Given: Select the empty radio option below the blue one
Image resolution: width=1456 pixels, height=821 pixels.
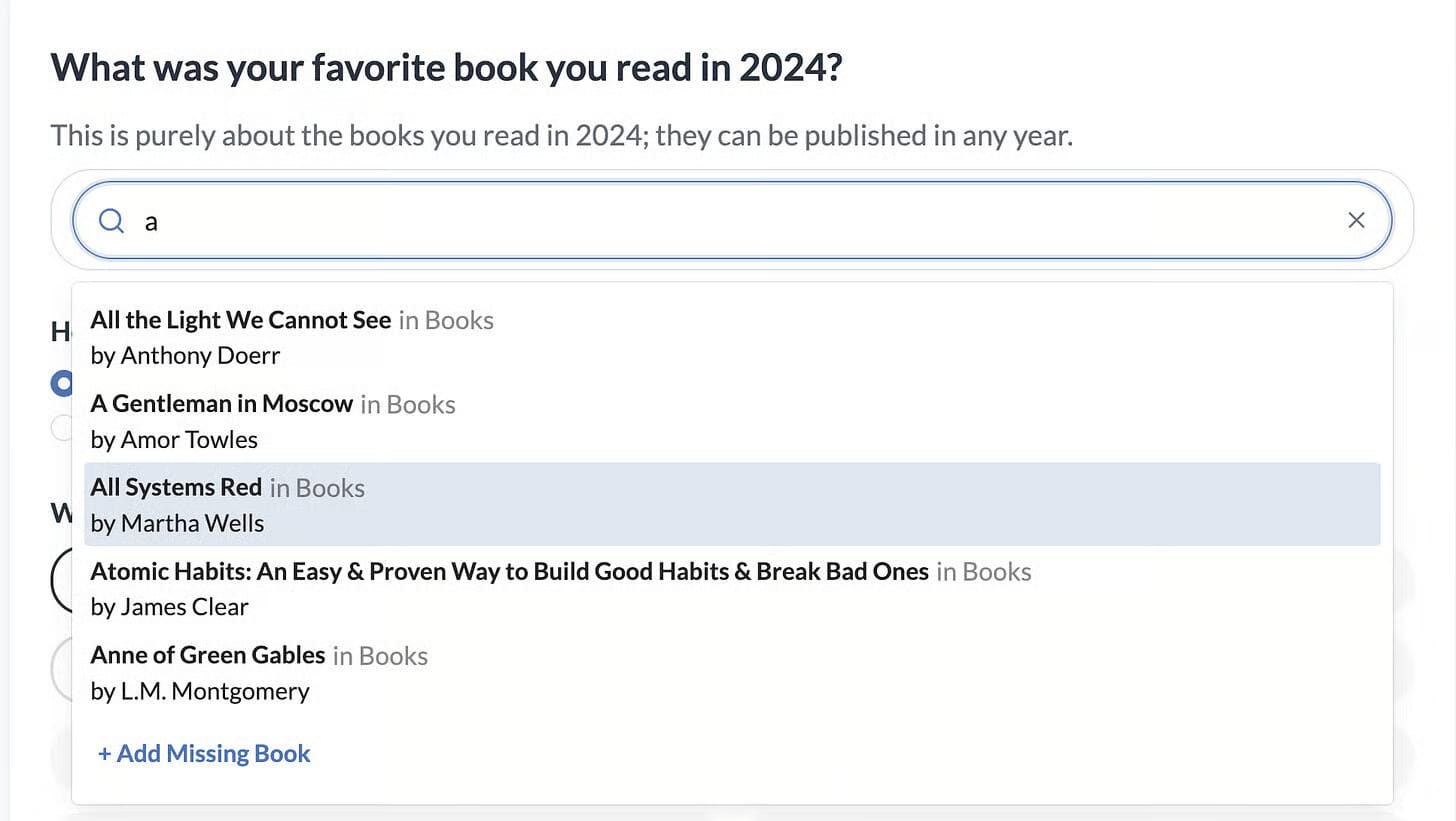Looking at the screenshot, I should click(x=62, y=428).
